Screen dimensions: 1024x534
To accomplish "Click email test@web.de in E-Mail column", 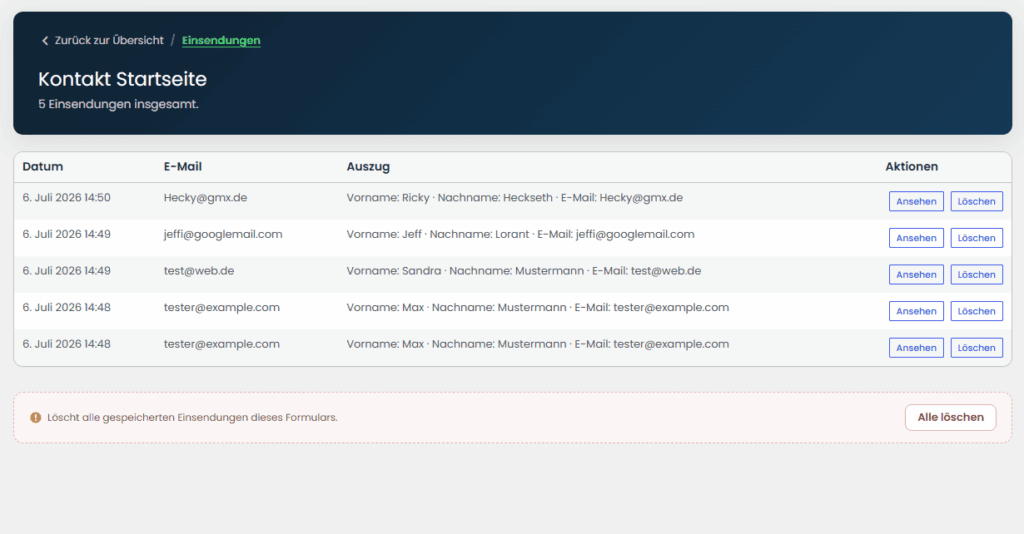I will coord(199,271).
